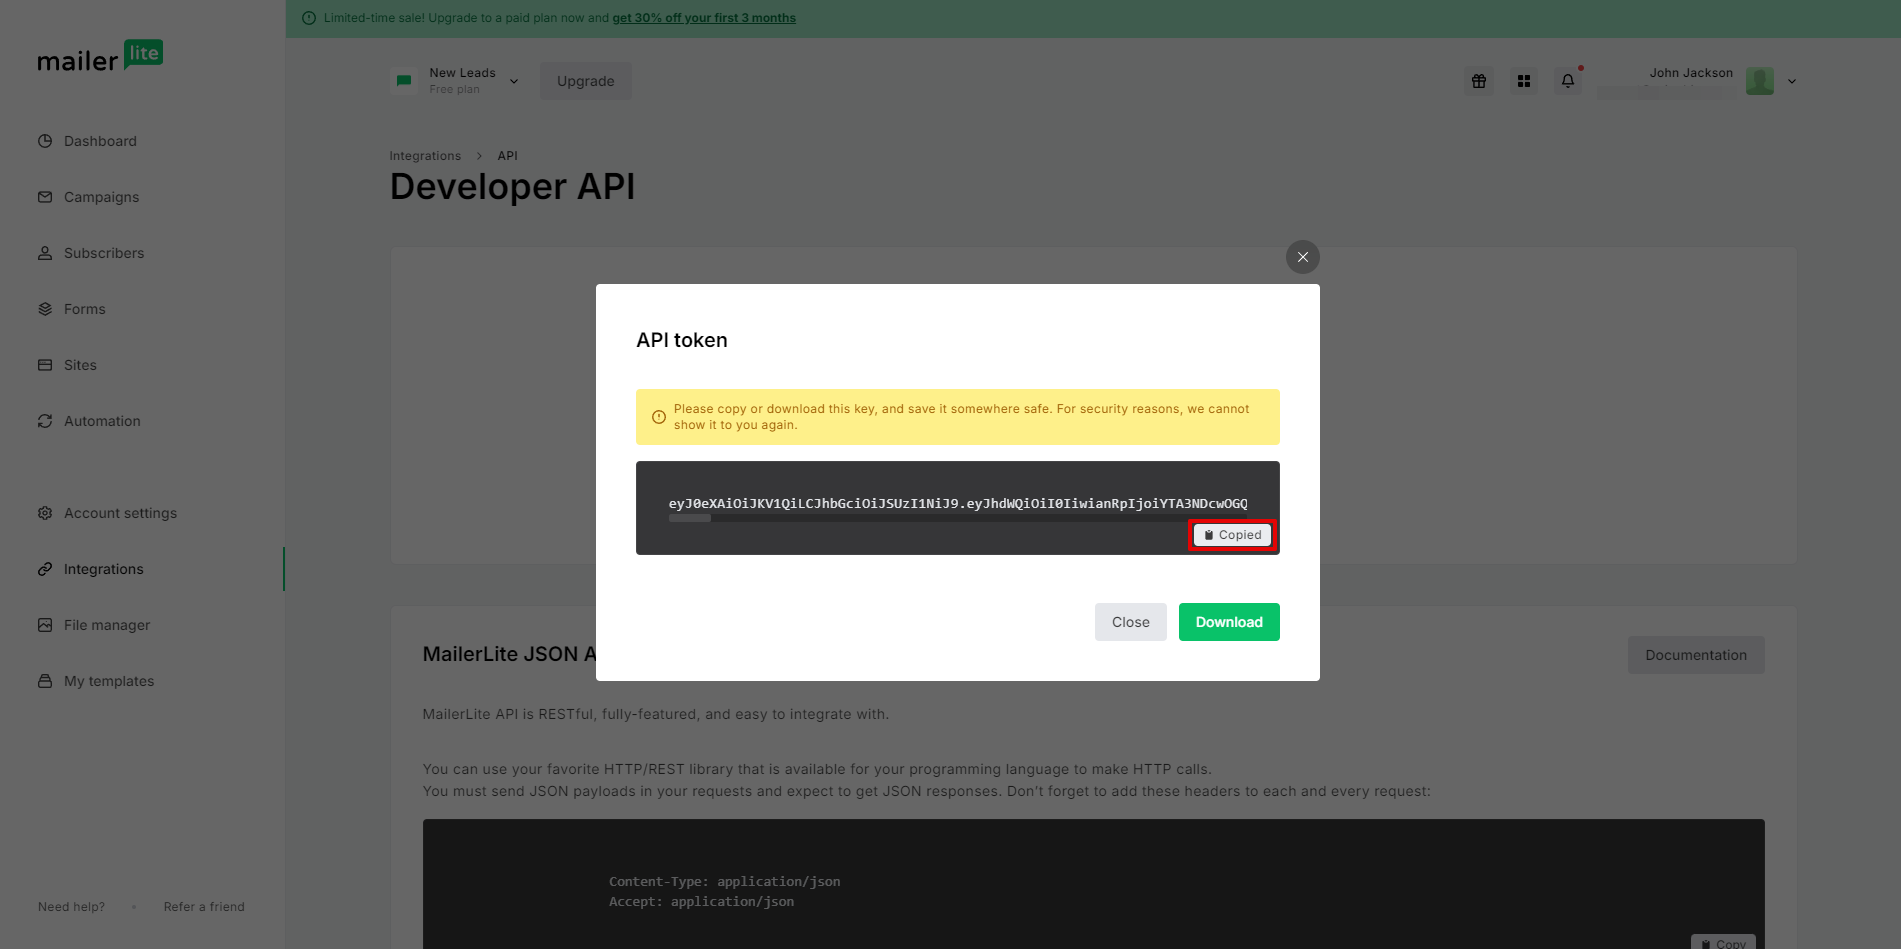Click the 'MailerLite API is RESTful' sentence

656,714
